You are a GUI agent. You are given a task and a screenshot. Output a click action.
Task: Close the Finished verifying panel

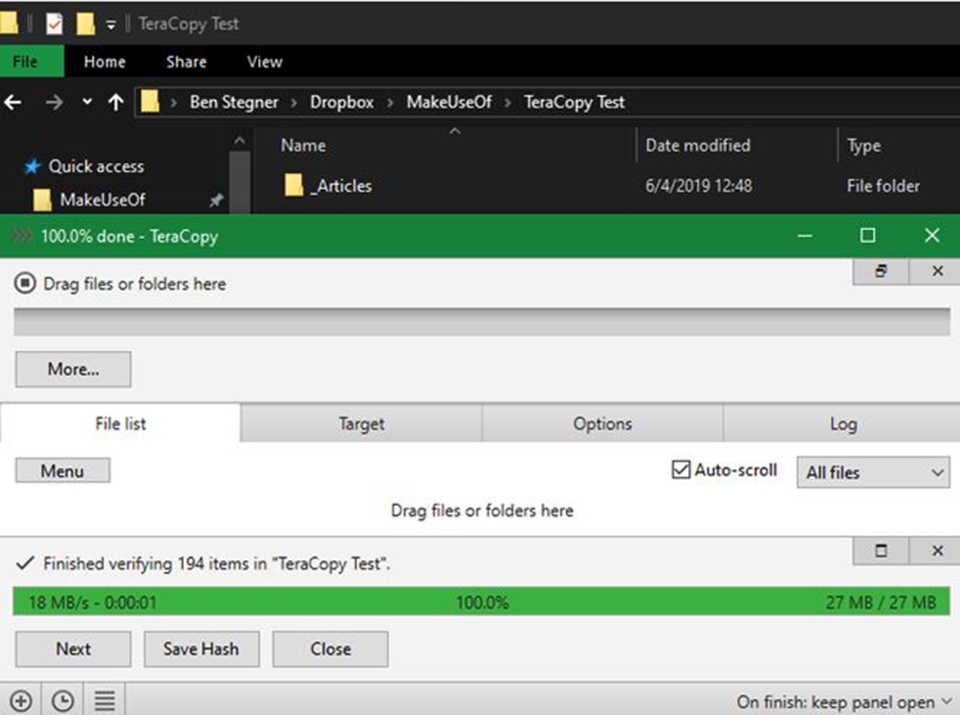tap(937, 551)
